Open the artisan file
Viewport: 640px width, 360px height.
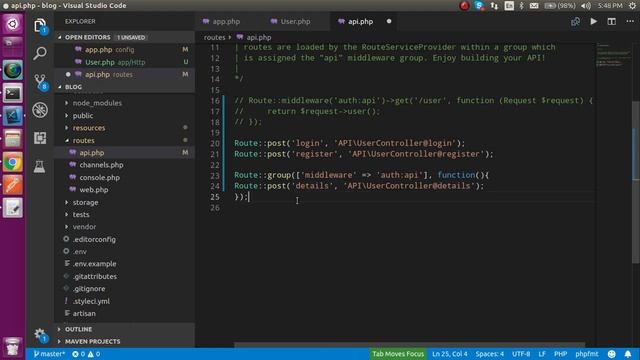point(124,313)
